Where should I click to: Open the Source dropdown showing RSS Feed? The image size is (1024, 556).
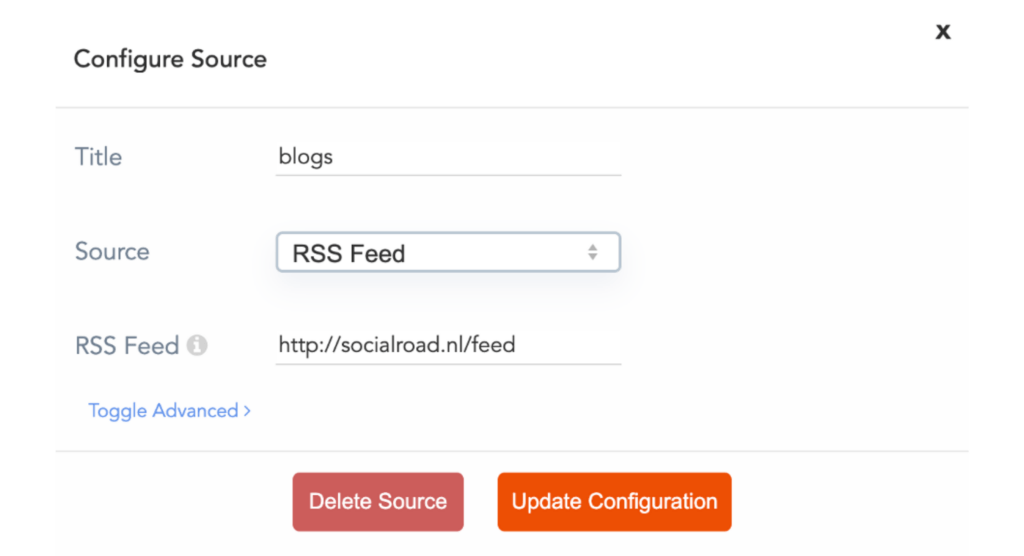448,252
